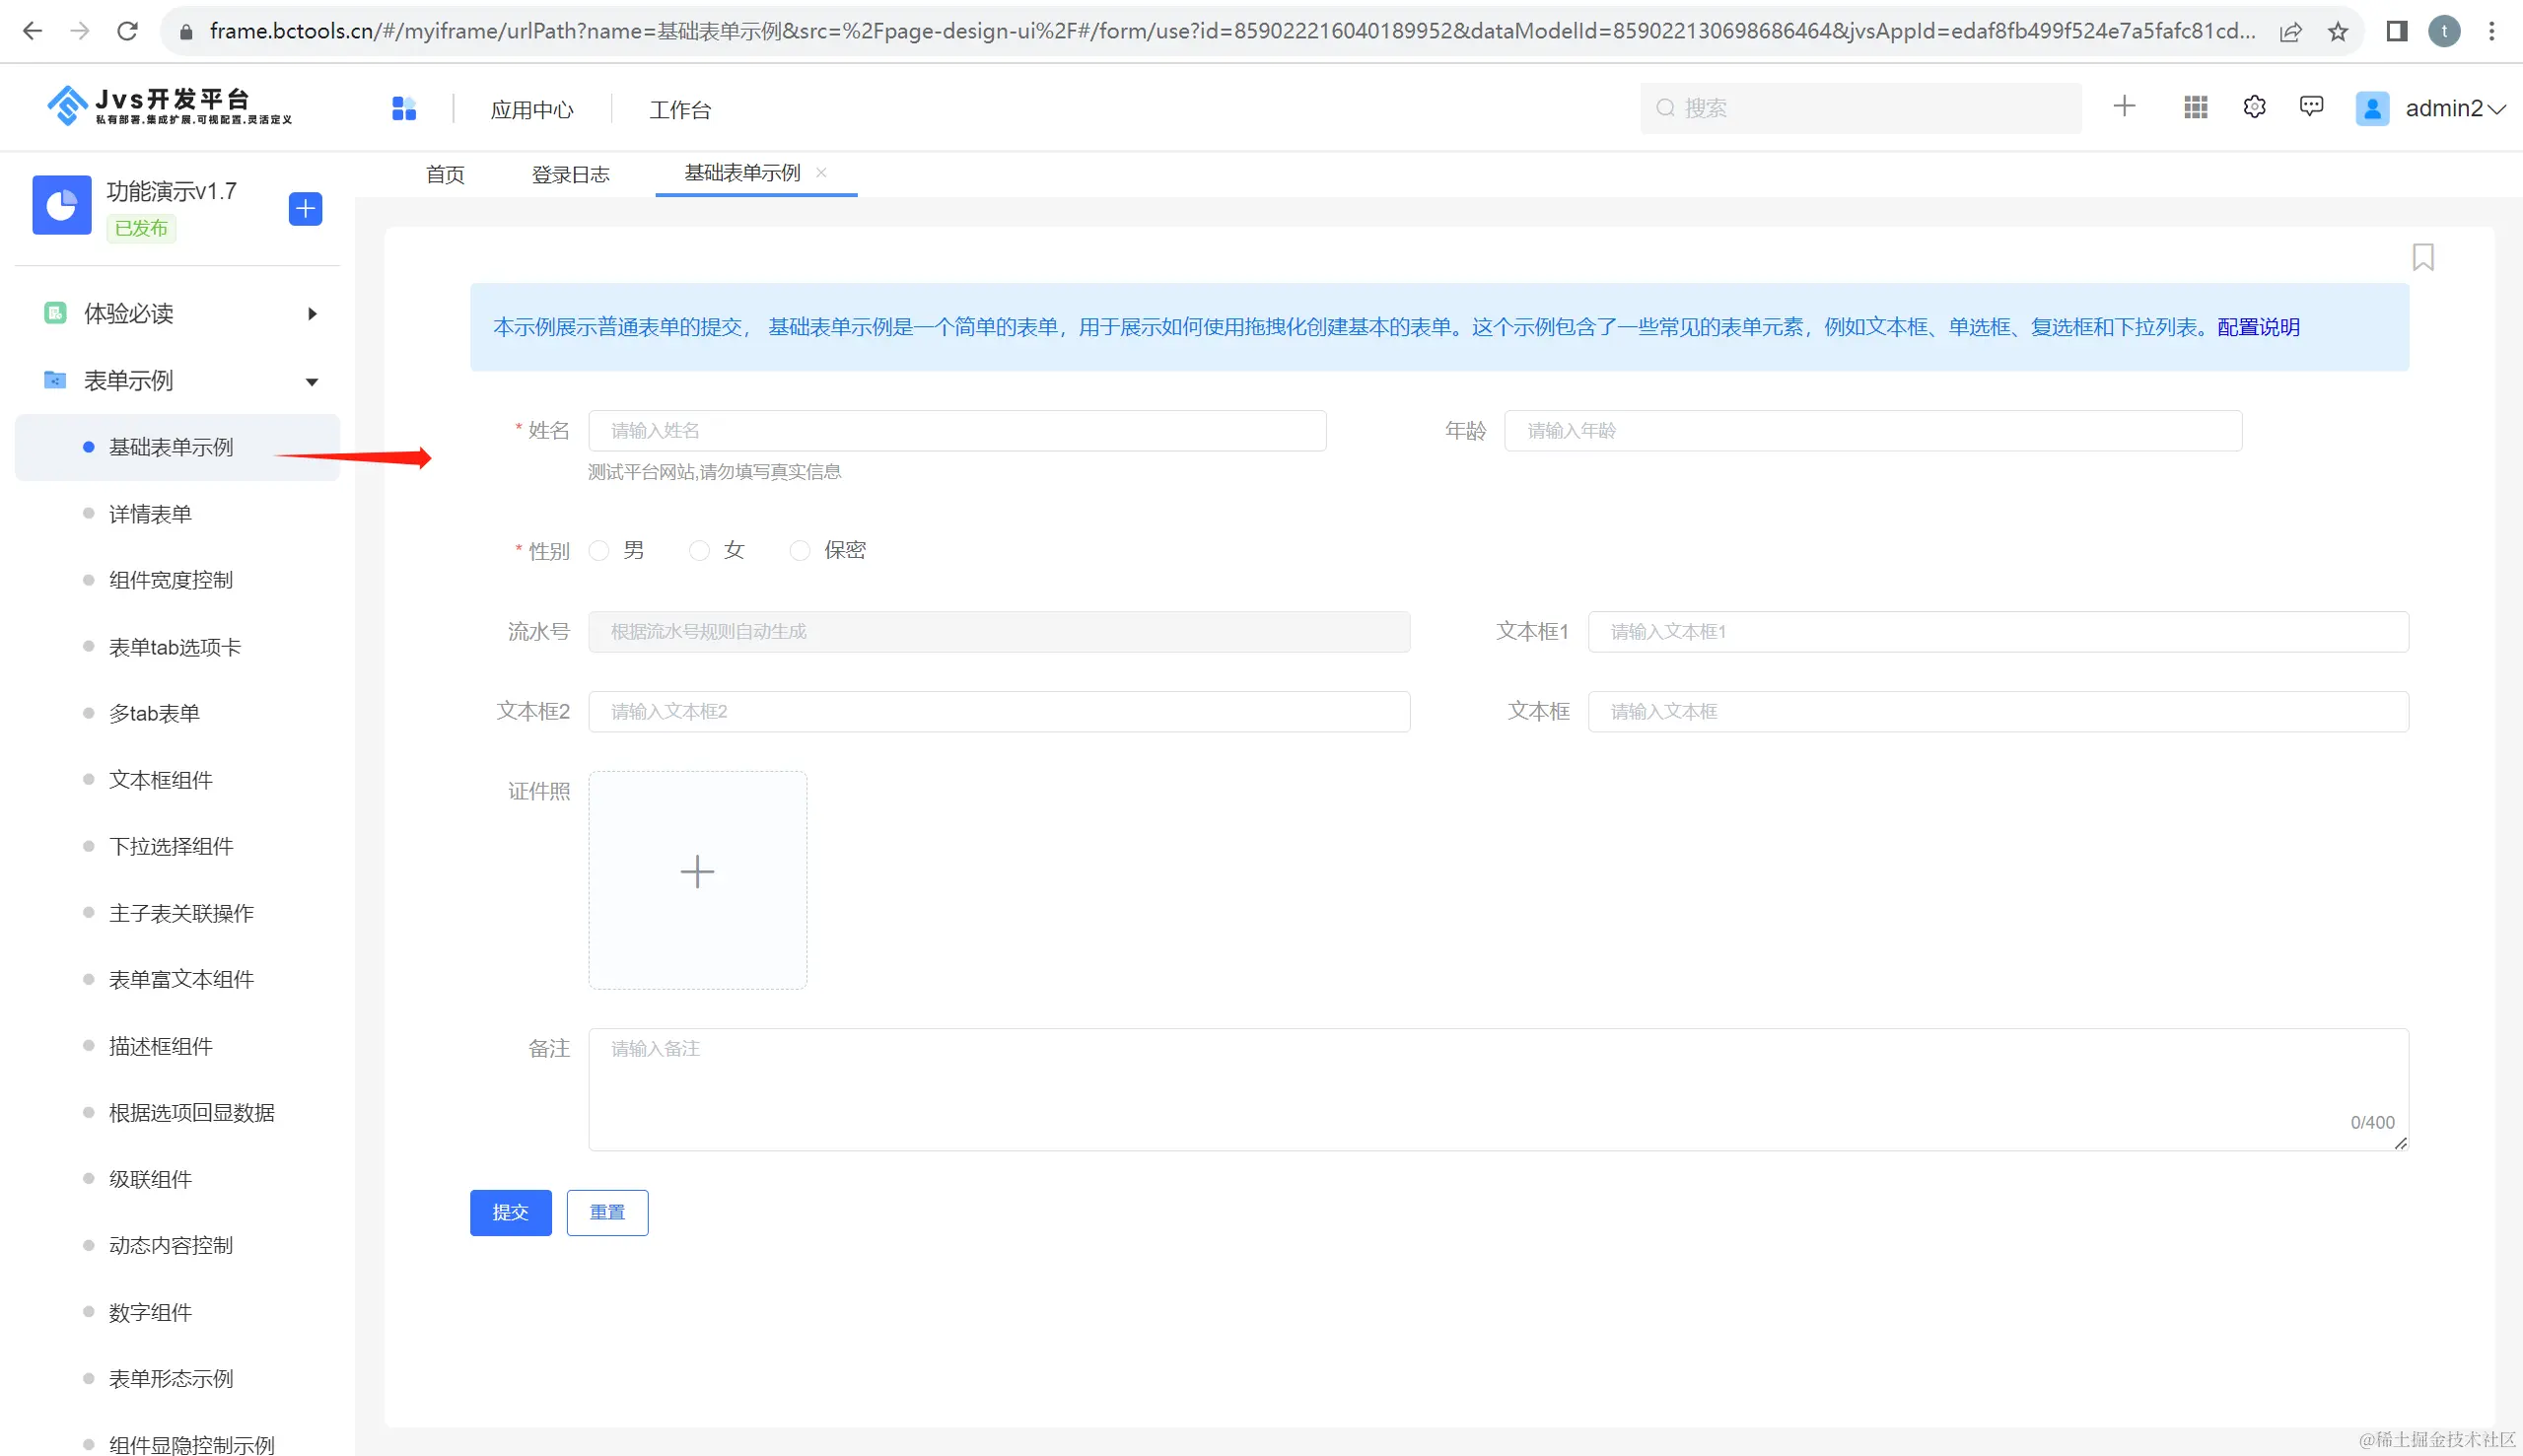Select the 男 radio button

point(599,551)
